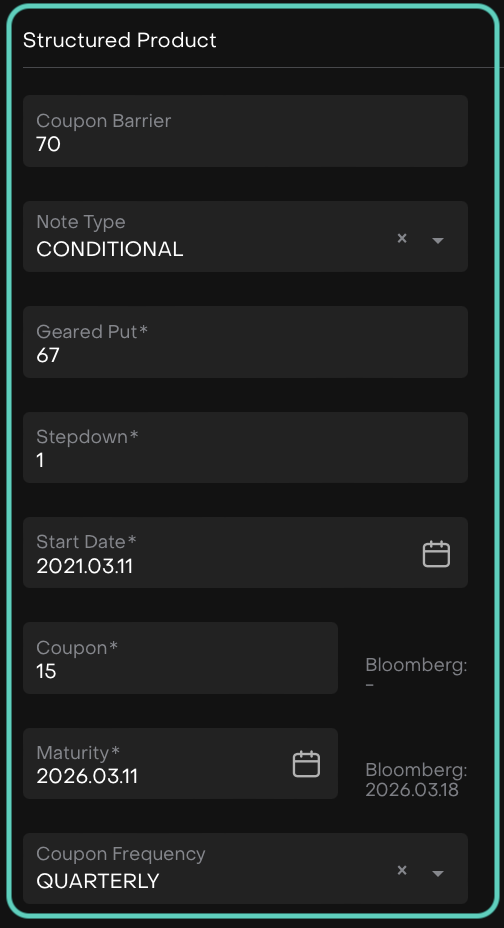Open the Maturity calendar picker
This screenshot has width=504, height=928.
(x=306, y=764)
